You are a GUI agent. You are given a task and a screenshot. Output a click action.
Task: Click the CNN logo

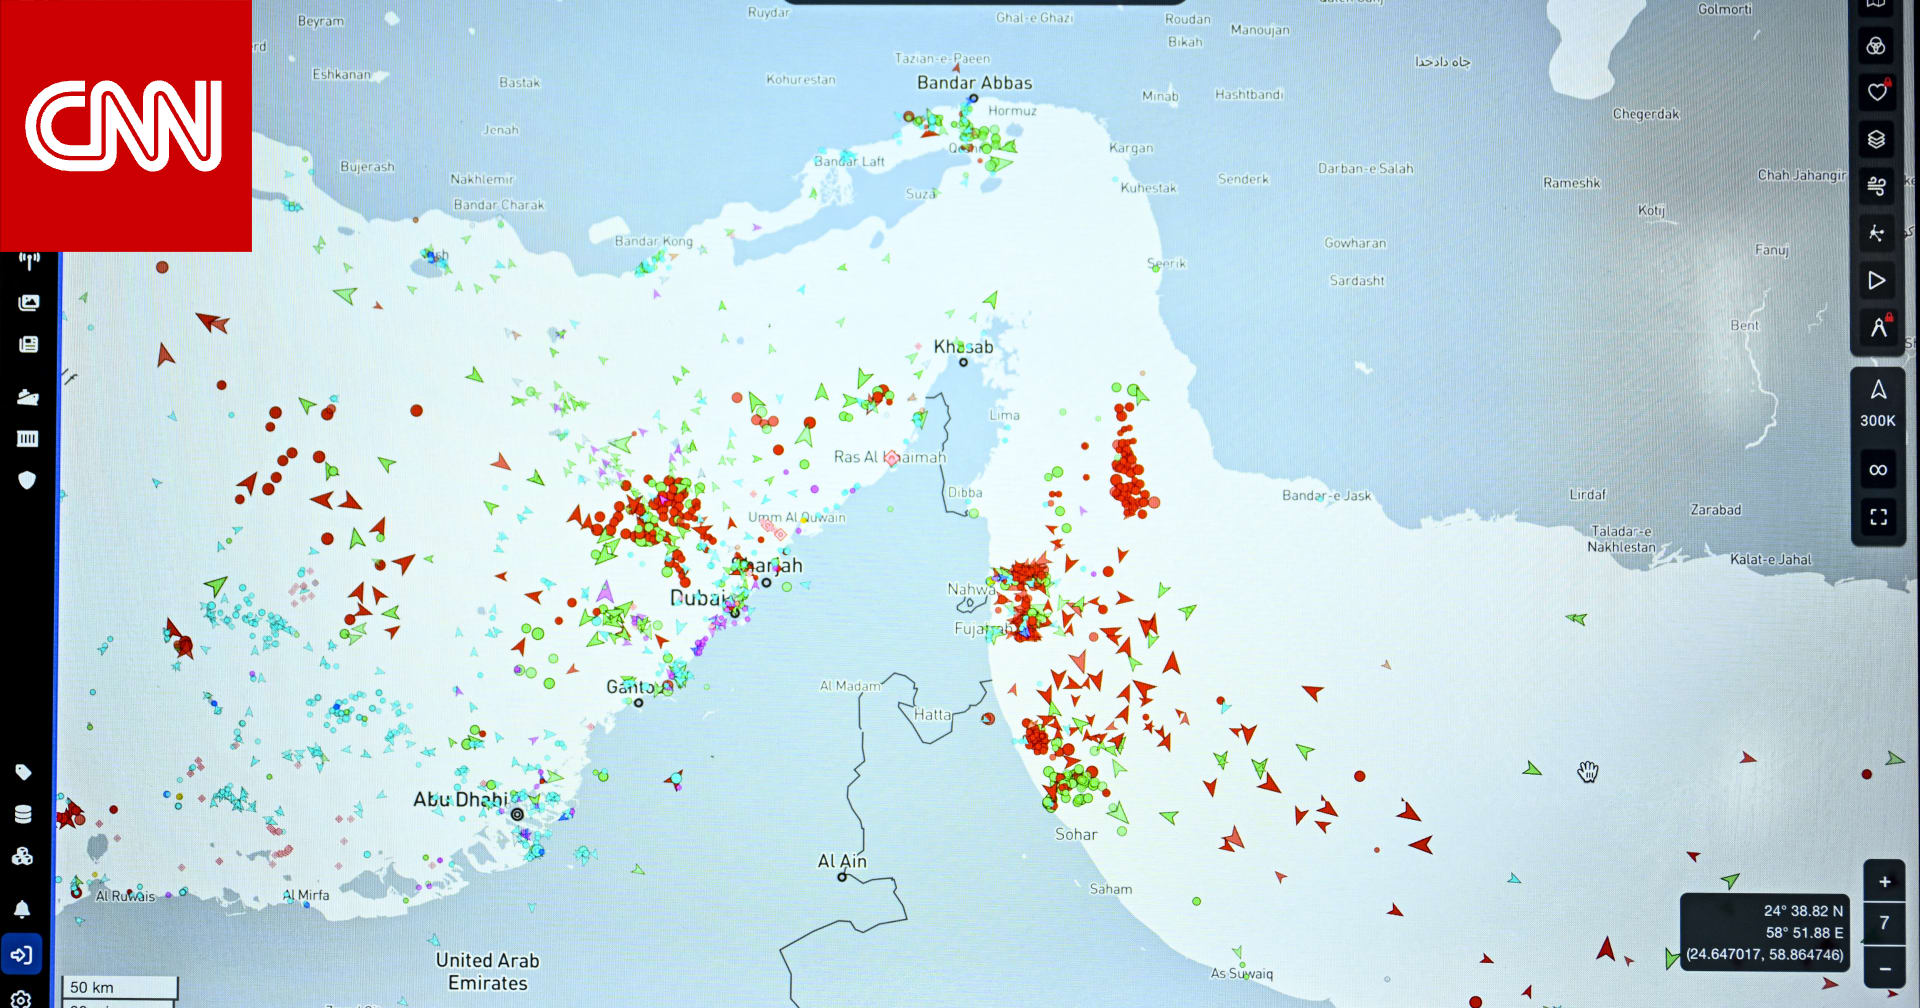(125, 125)
